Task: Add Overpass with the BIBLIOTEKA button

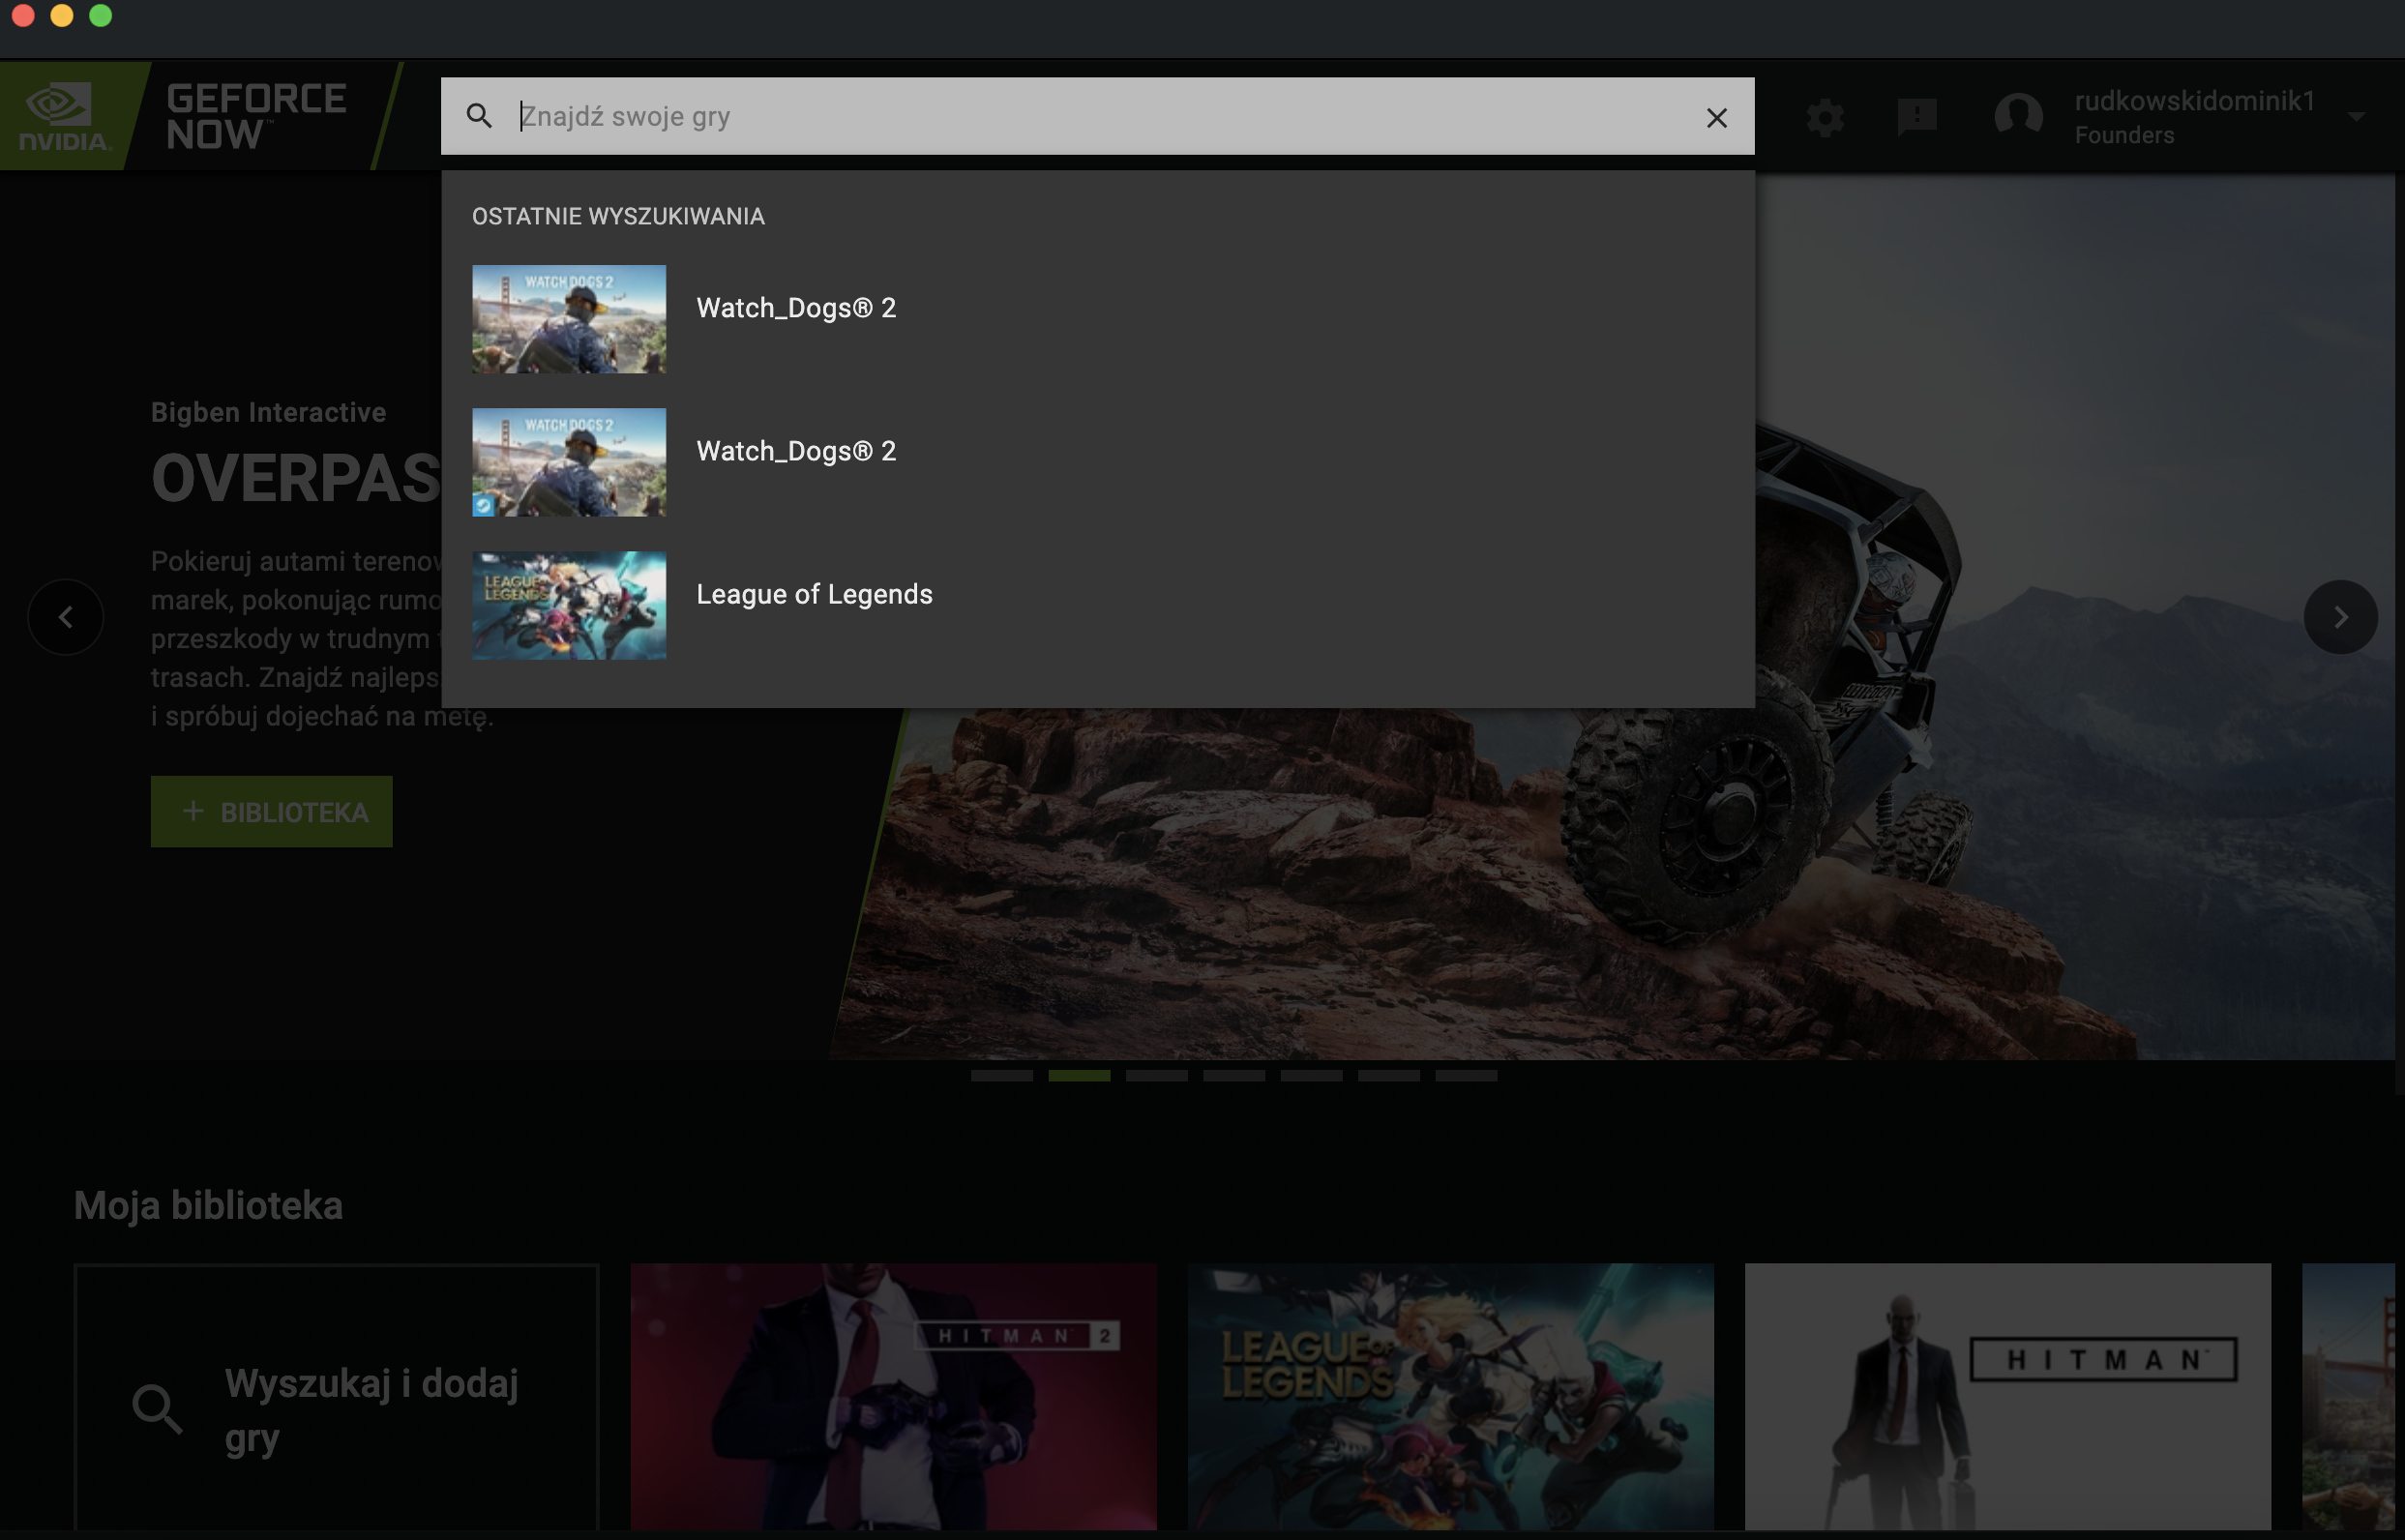Action: point(271,812)
